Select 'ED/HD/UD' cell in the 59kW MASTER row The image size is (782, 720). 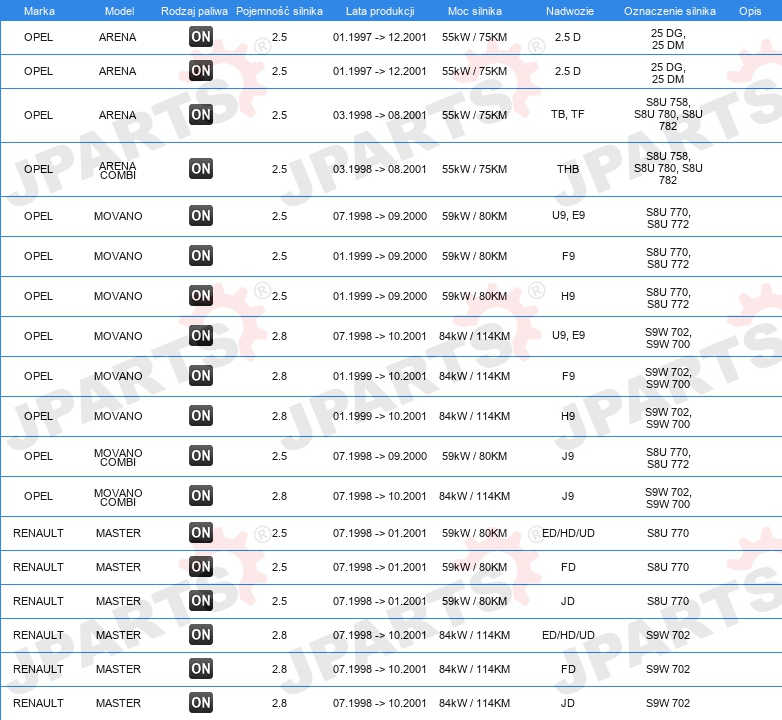569,533
